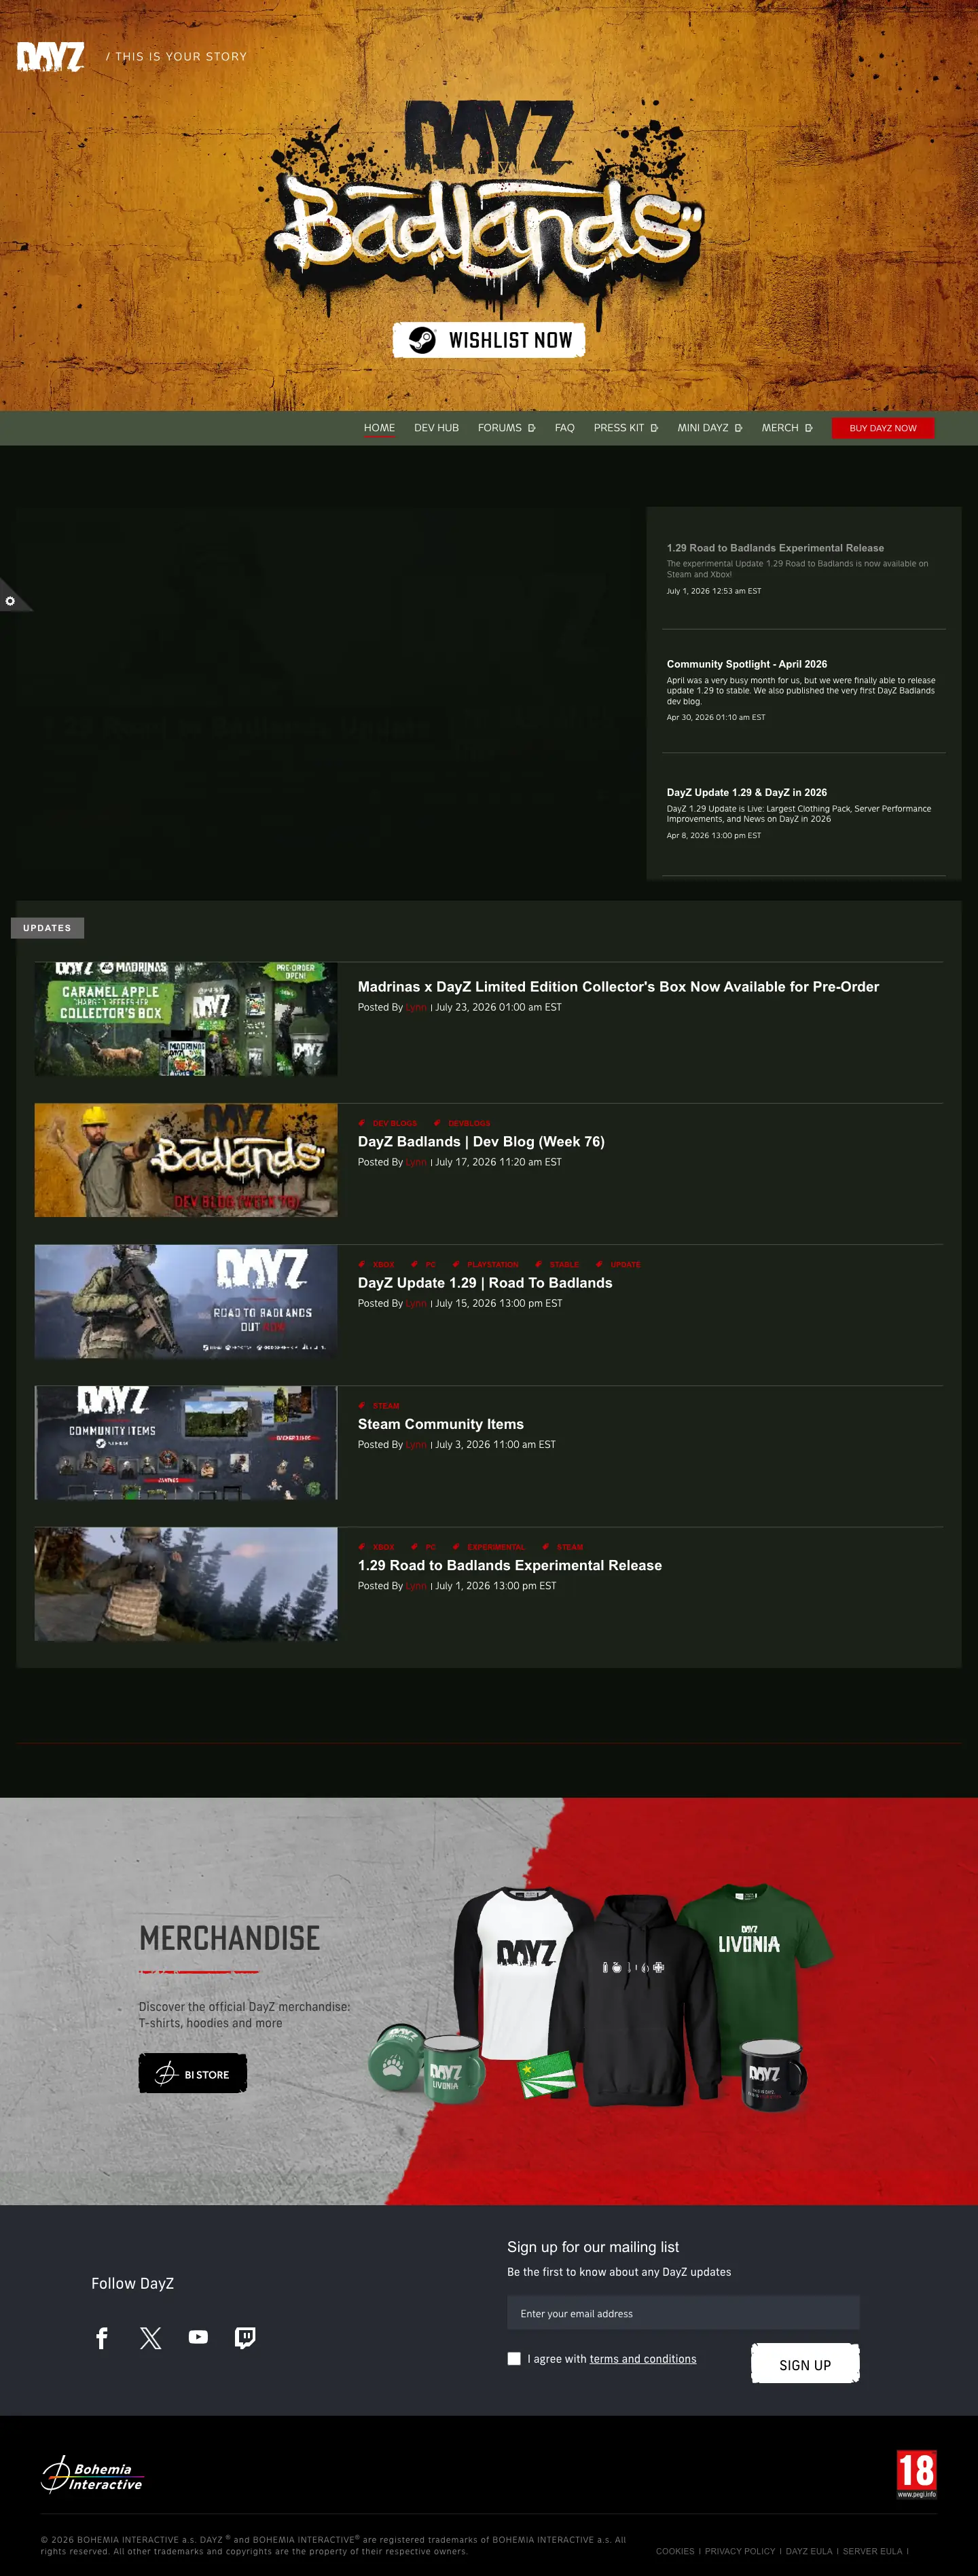Viewport: 978px width, 2576px height.
Task: Open the Badlands Dev Blog Week 76 thumbnail
Action: 186,1160
